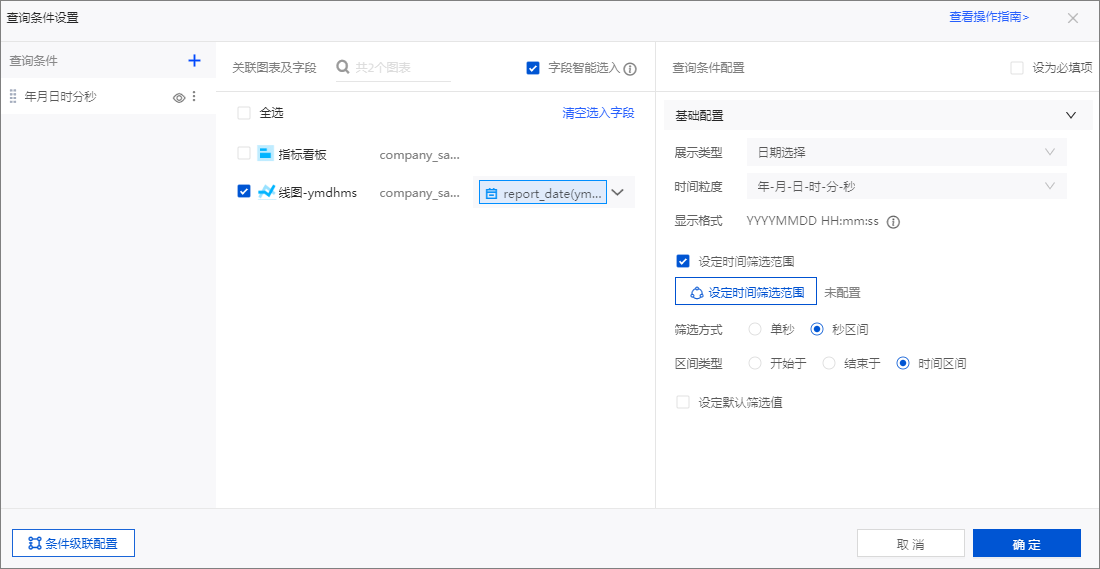Open 展示类型 dropdown showing 日期选择
The height and width of the screenshot is (569, 1100).
(x=907, y=152)
